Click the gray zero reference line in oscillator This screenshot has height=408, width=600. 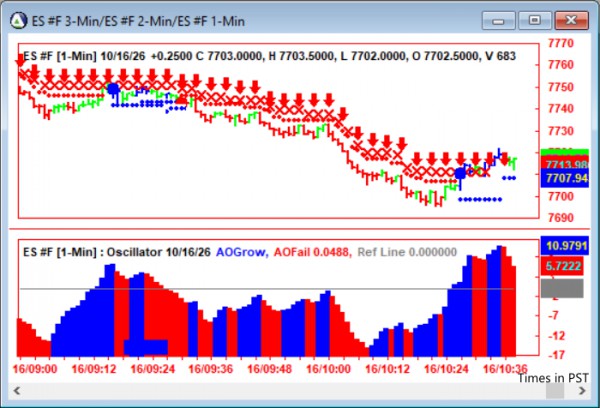coord(267,289)
